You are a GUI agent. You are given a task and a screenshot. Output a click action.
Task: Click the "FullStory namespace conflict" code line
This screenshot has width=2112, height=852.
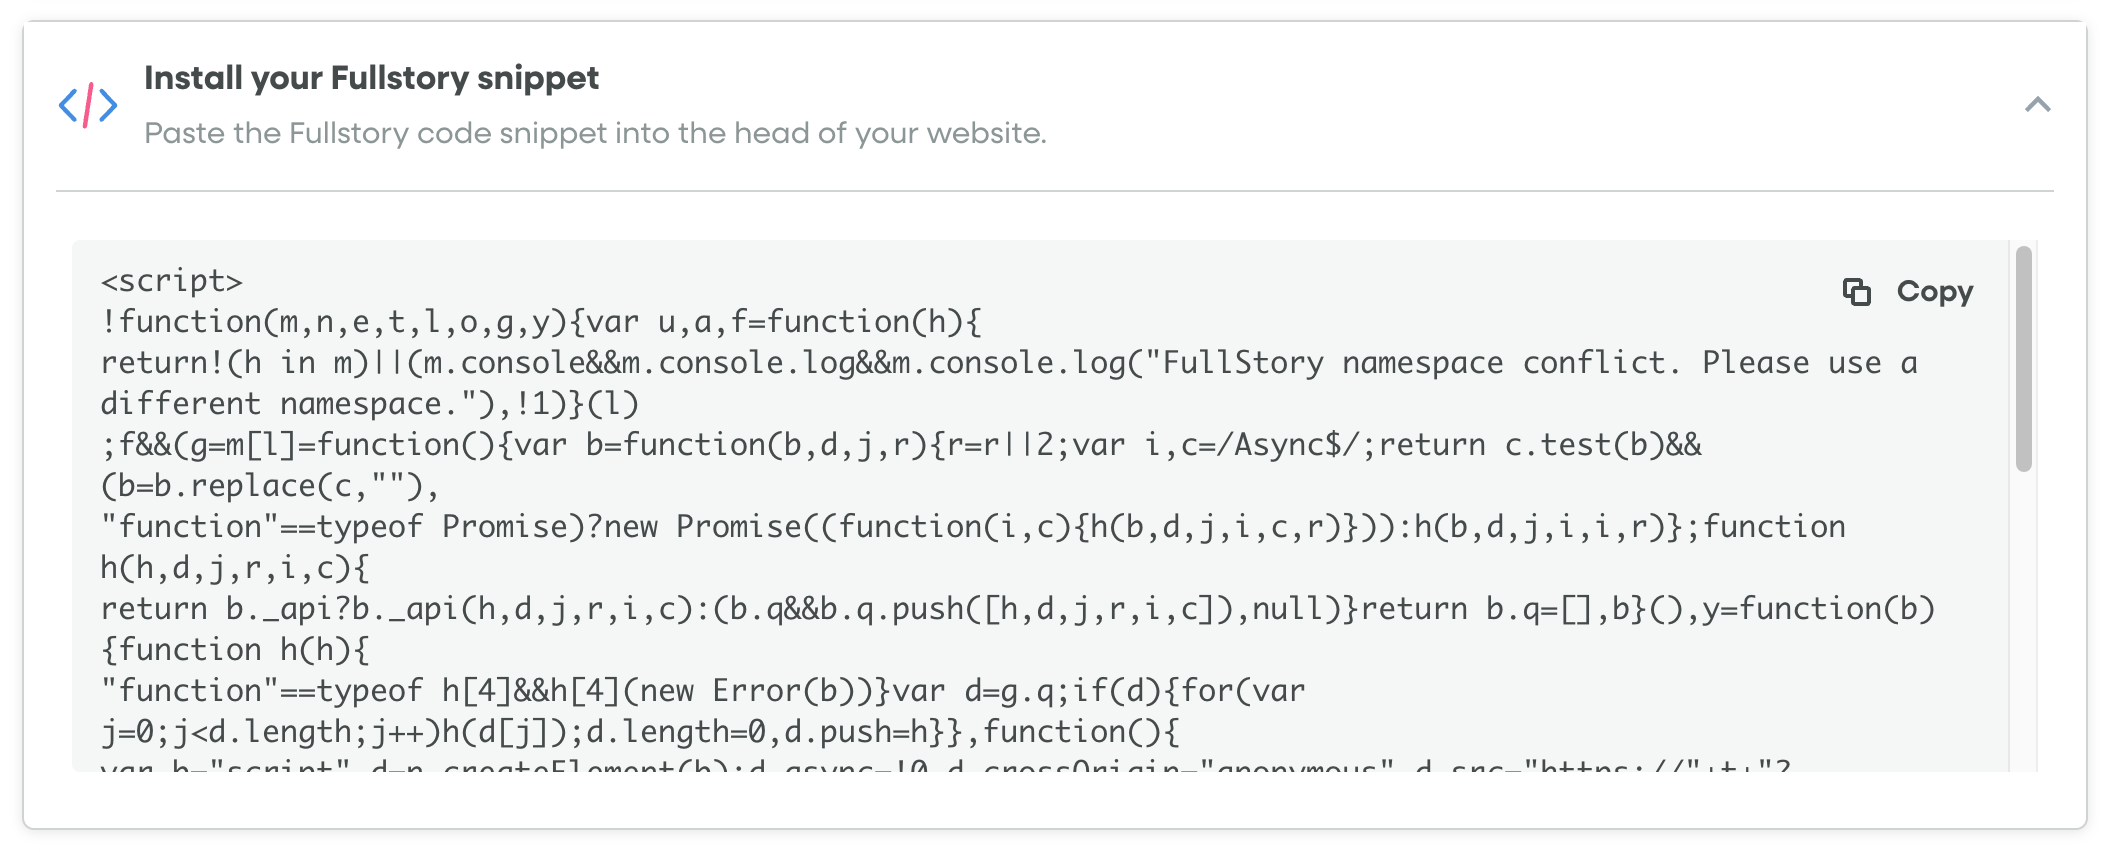click(x=1009, y=363)
